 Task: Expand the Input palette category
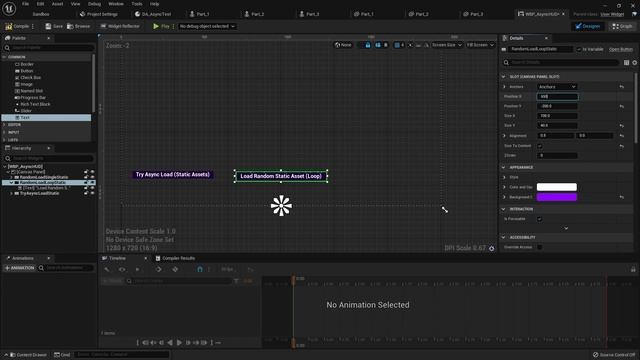4,132
